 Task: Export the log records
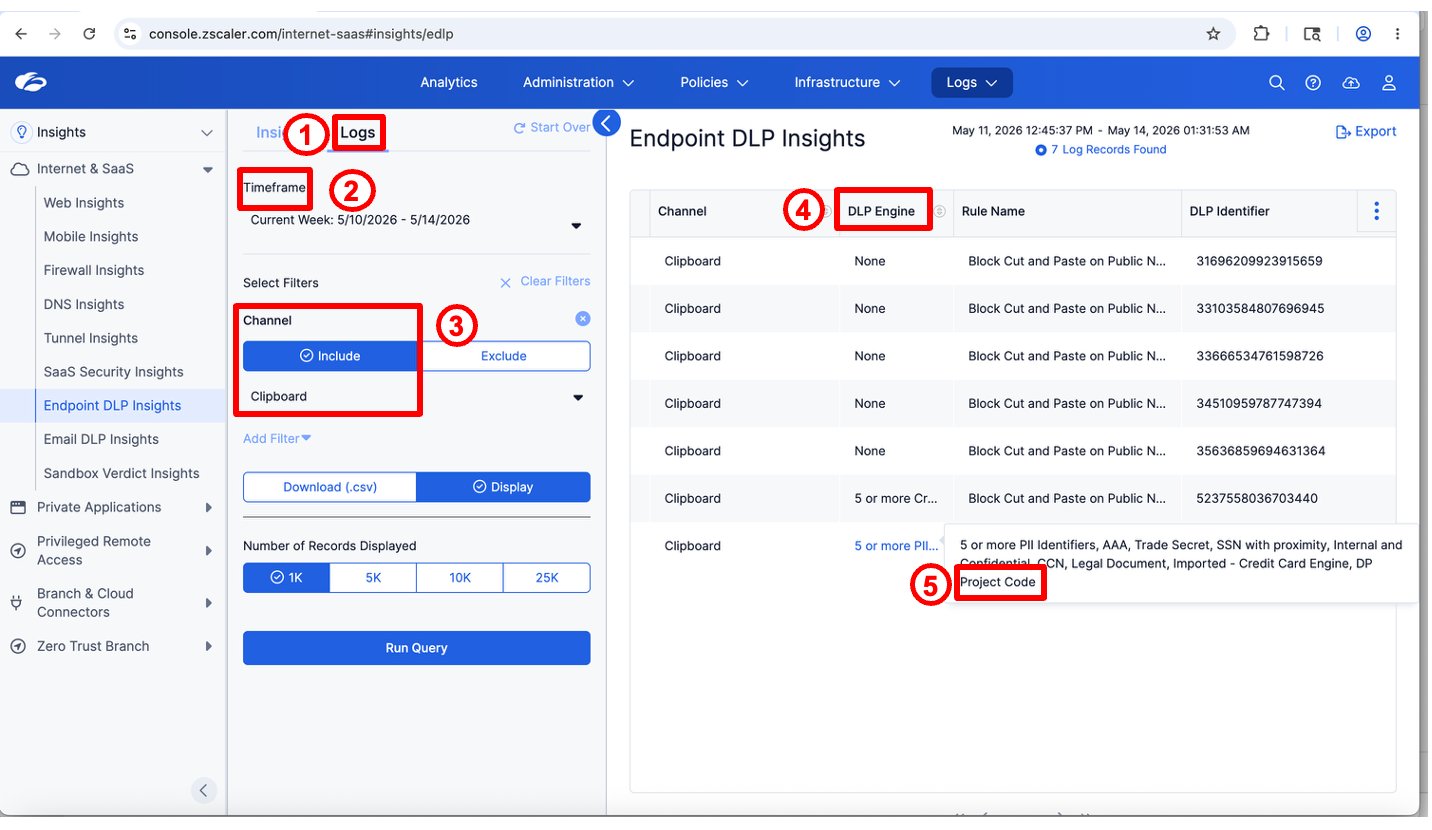pyautogui.click(x=1366, y=131)
